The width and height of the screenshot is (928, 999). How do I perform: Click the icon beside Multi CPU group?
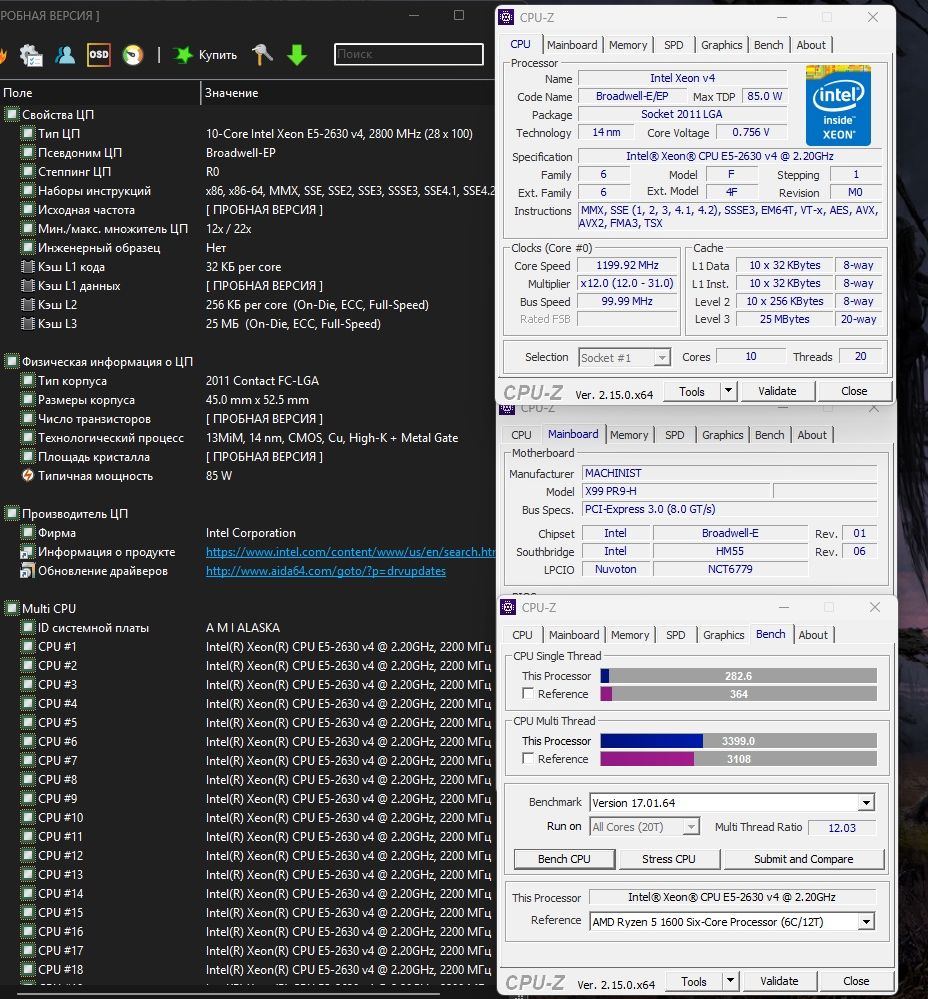11,608
